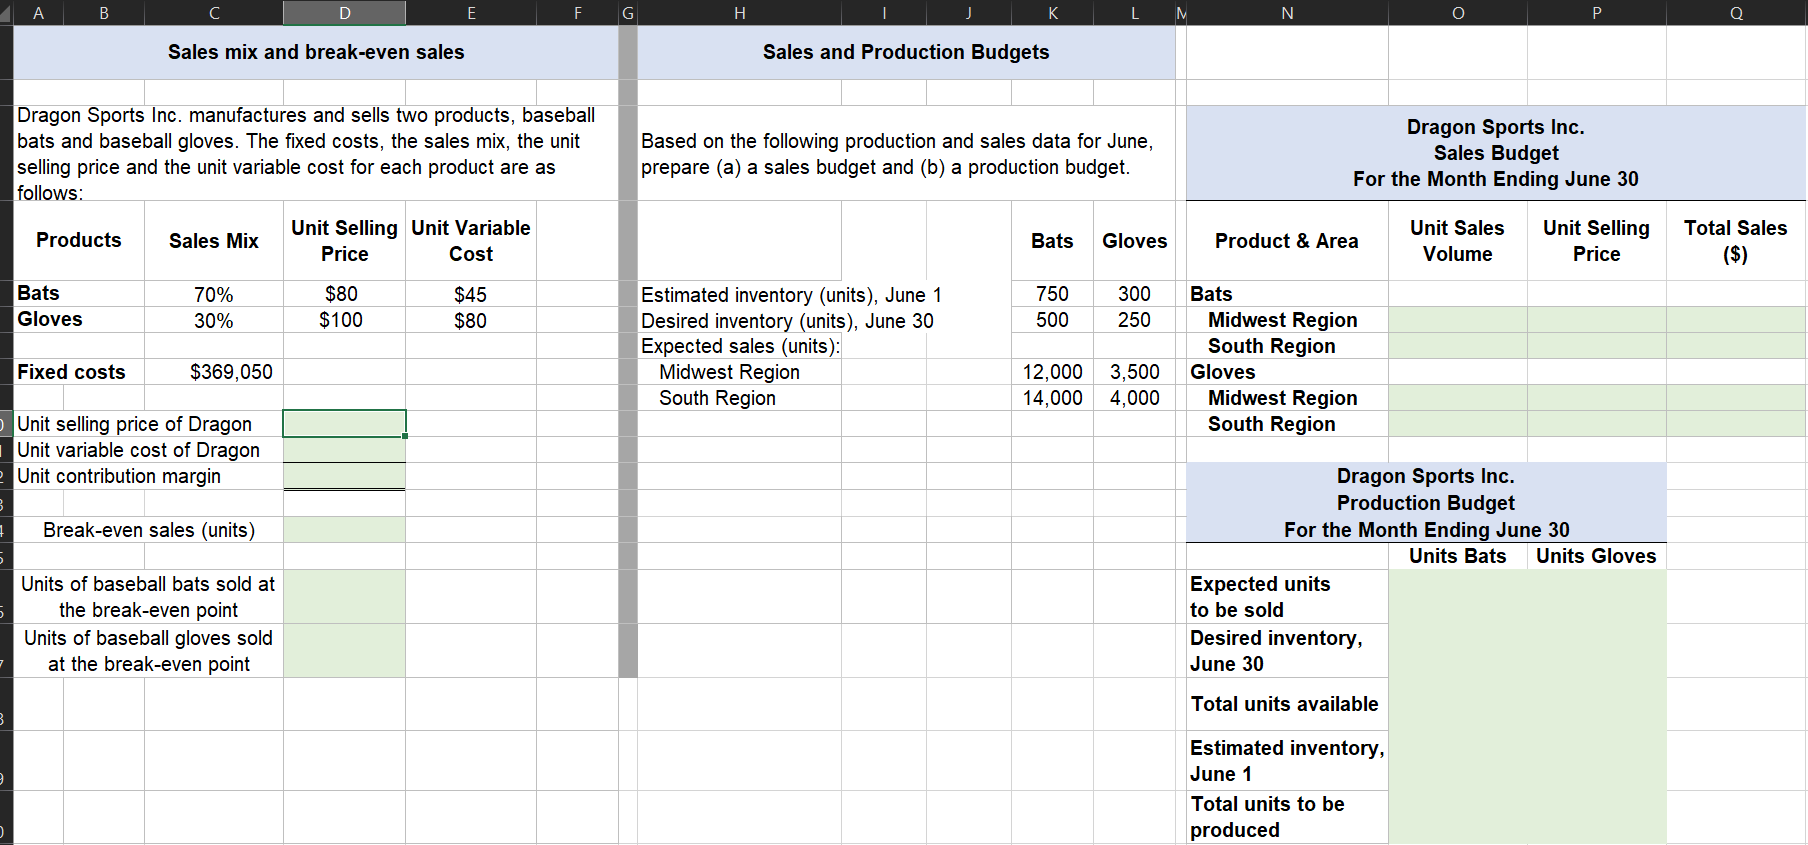The width and height of the screenshot is (1808, 845).
Task: Select input cell for Unit selling price of Dragon
Action: 344,424
